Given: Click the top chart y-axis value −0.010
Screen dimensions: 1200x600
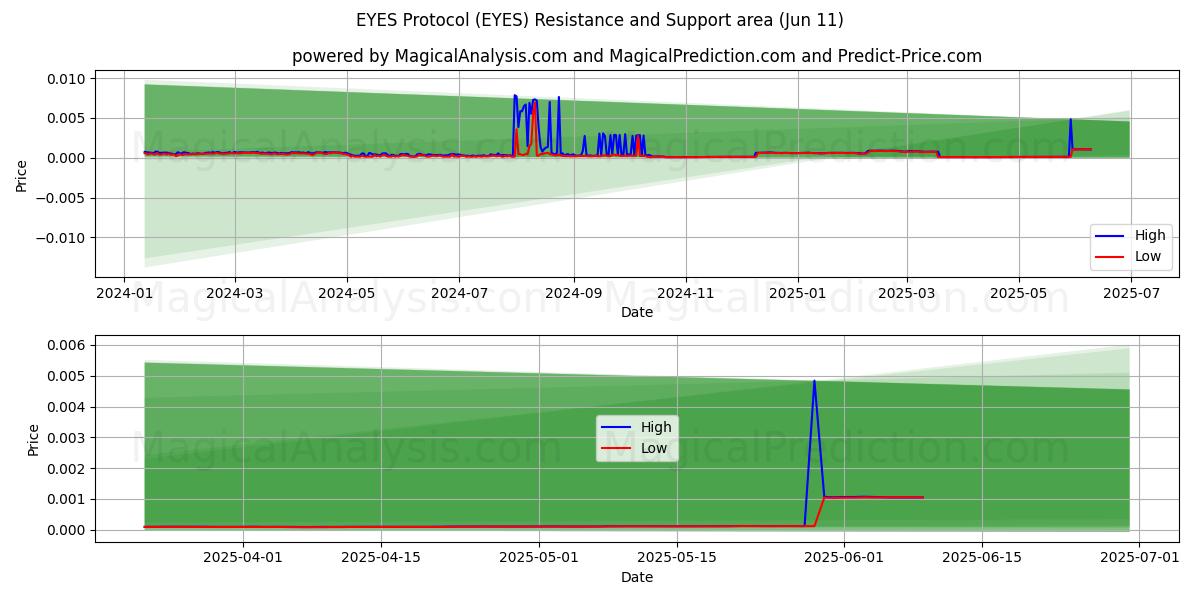Looking at the screenshot, I should (62, 238).
